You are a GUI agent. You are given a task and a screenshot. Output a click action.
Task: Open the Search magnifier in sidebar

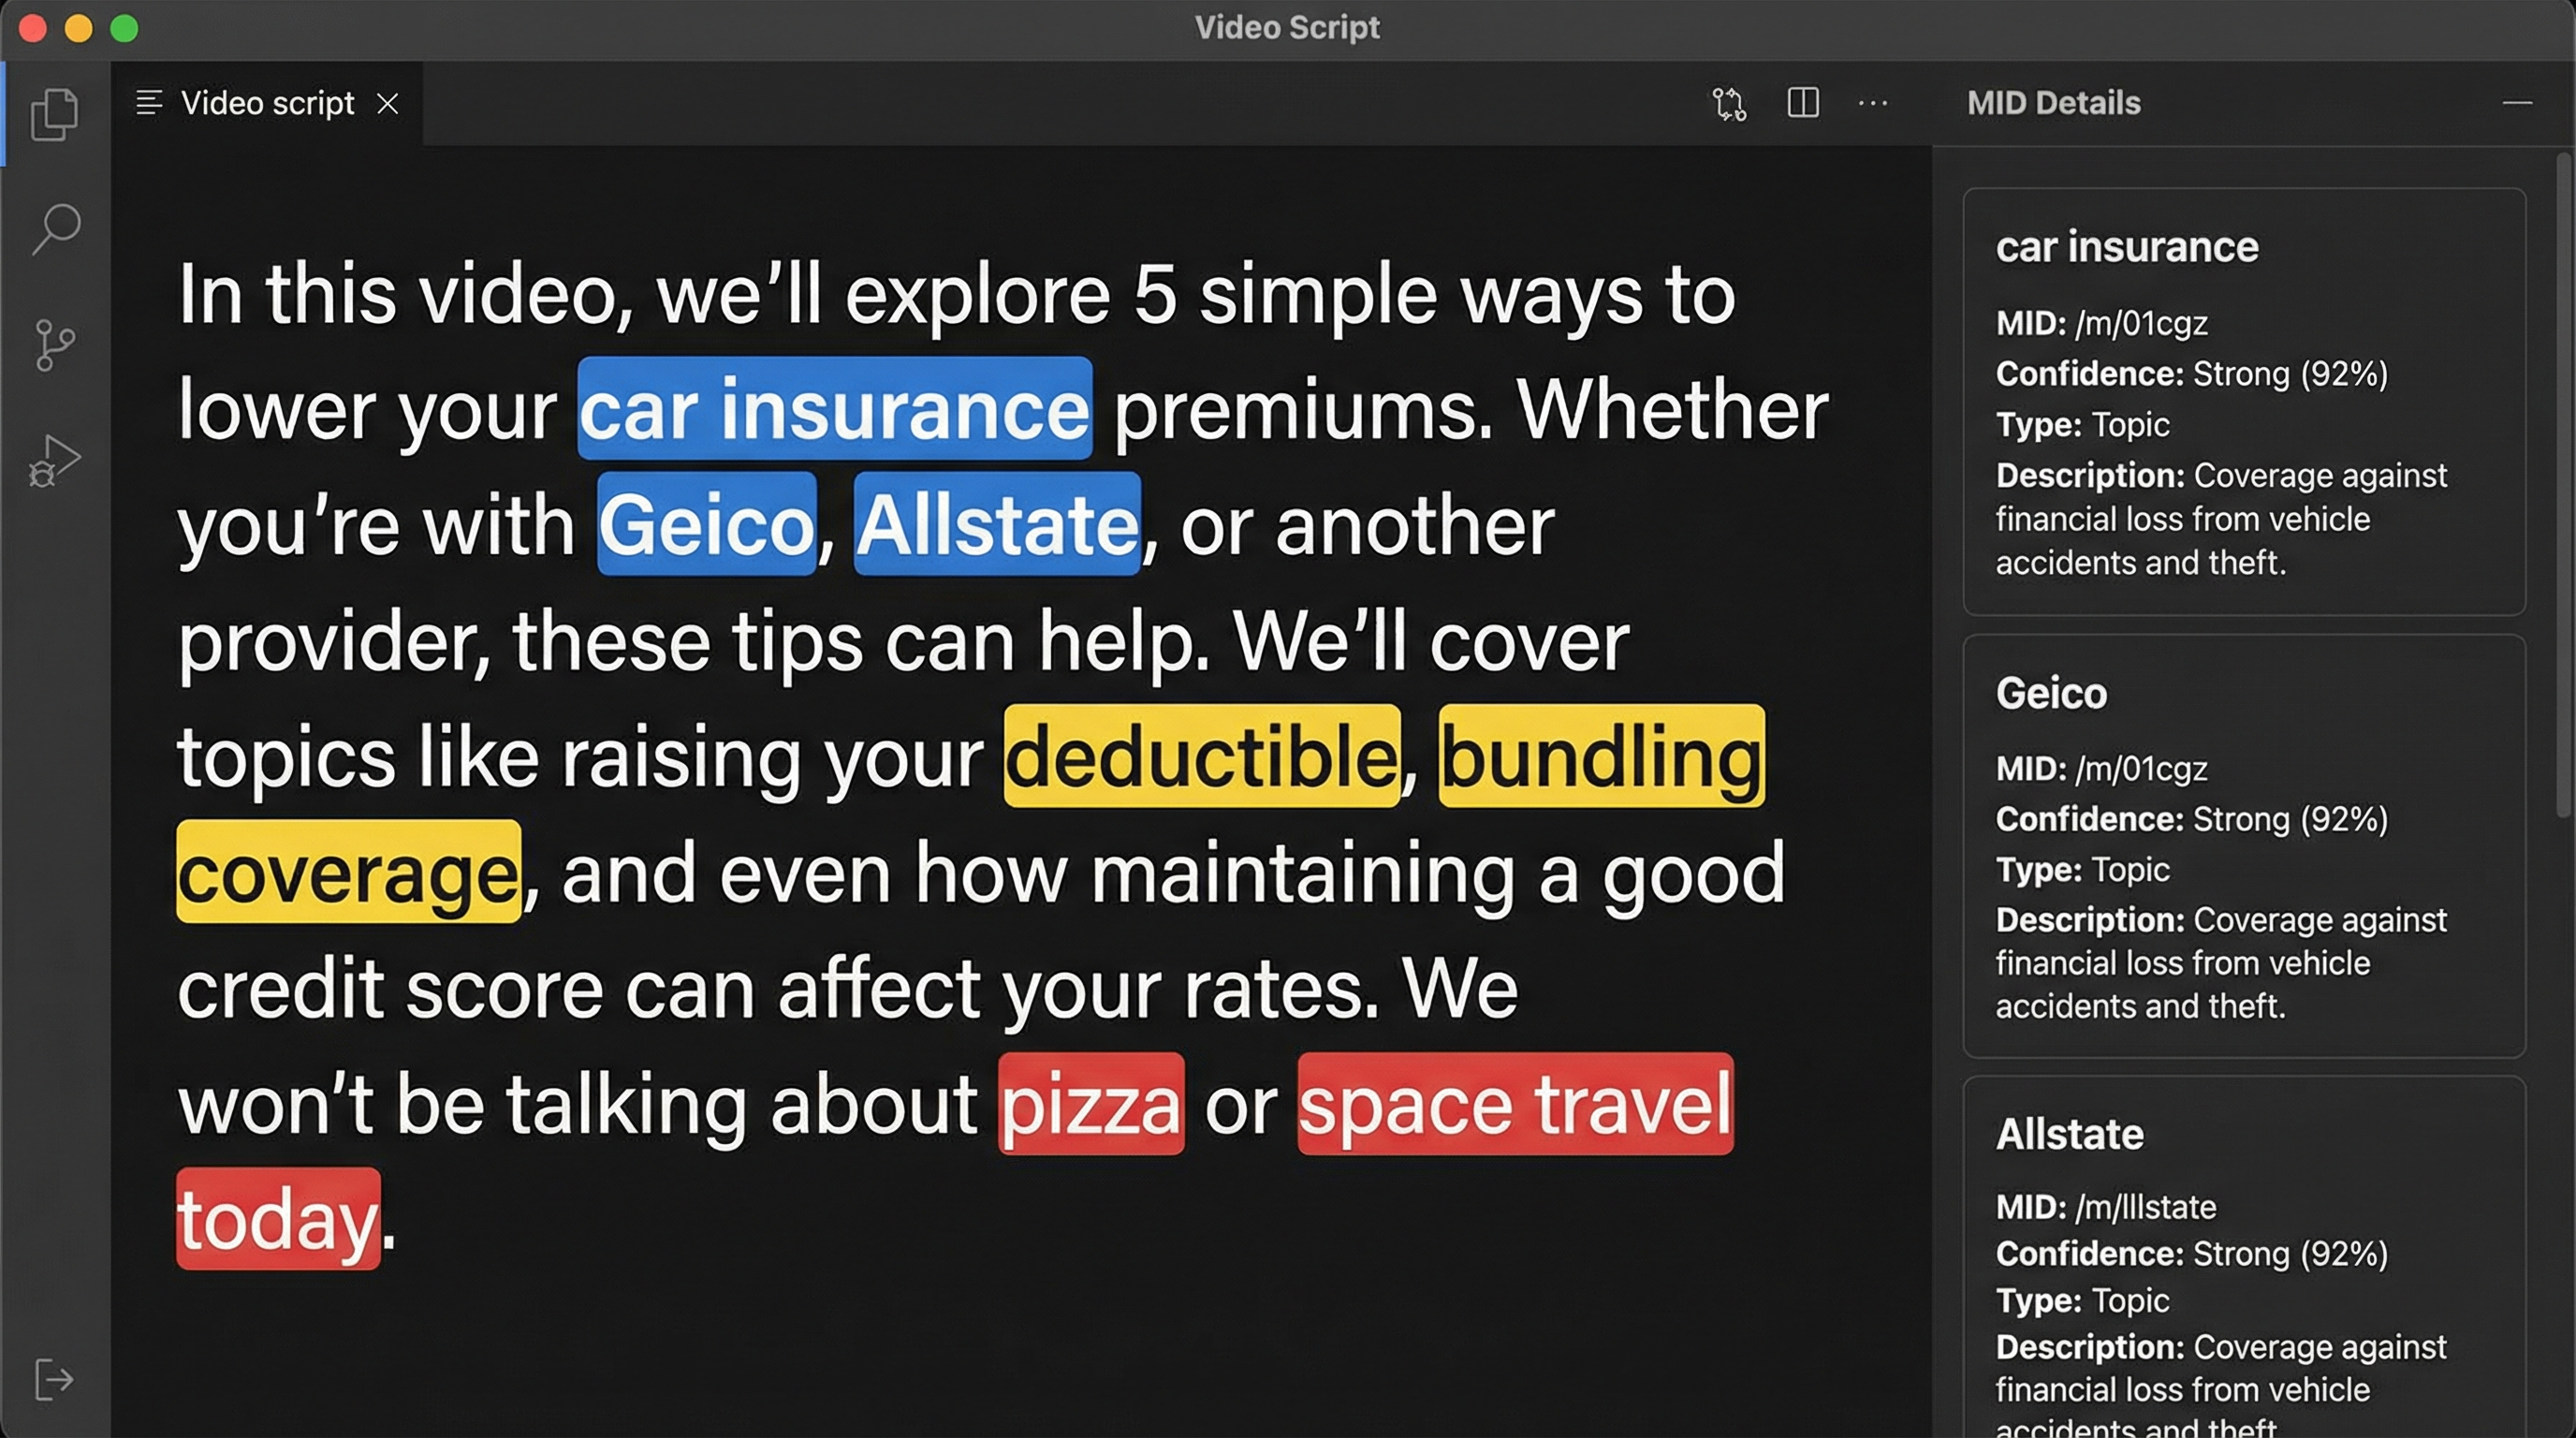click(x=56, y=229)
